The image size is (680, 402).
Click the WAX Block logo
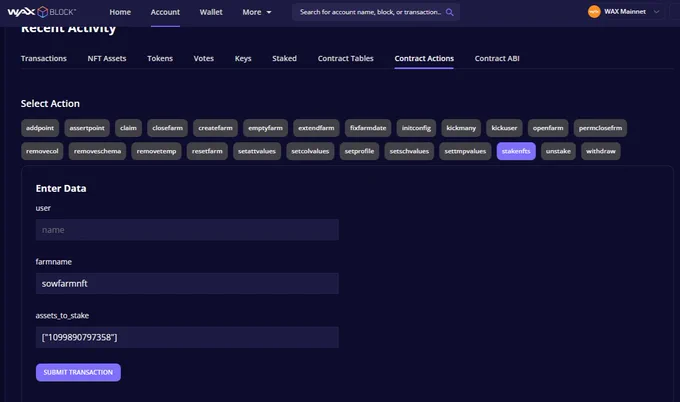pyautogui.click(x=42, y=12)
